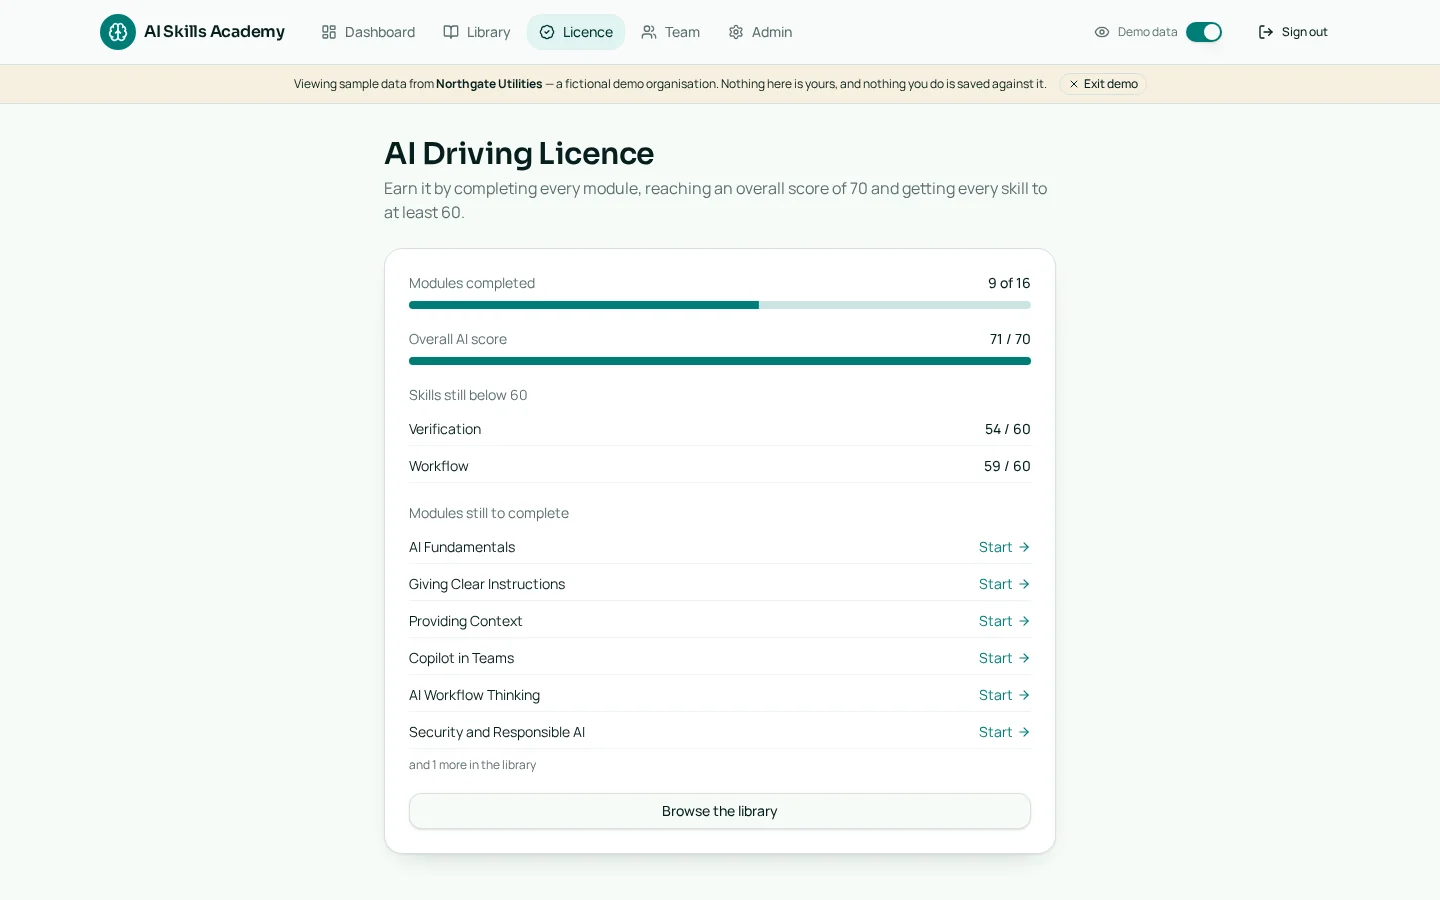Start the AI Workflow Thinking module

tap(1004, 695)
